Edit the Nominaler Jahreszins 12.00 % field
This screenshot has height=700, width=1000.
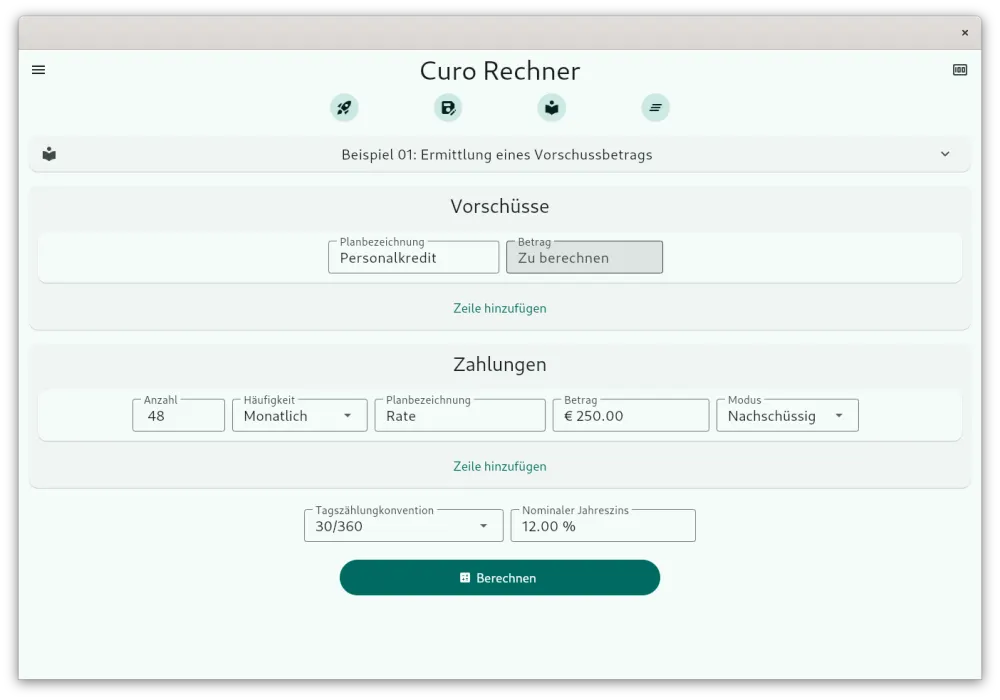tap(603, 526)
